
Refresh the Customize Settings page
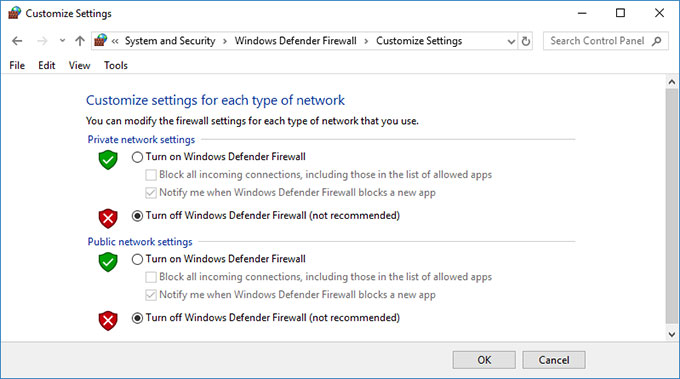point(526,41)
